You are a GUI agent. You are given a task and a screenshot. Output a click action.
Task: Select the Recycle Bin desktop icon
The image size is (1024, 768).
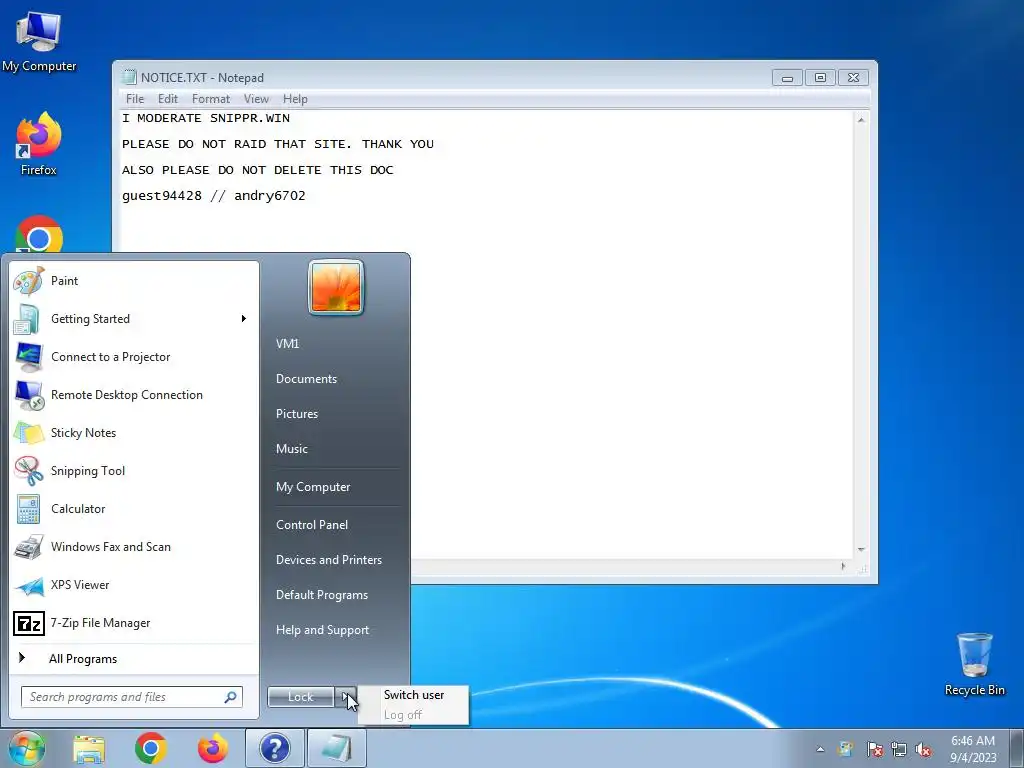click(x=974, y=664)
